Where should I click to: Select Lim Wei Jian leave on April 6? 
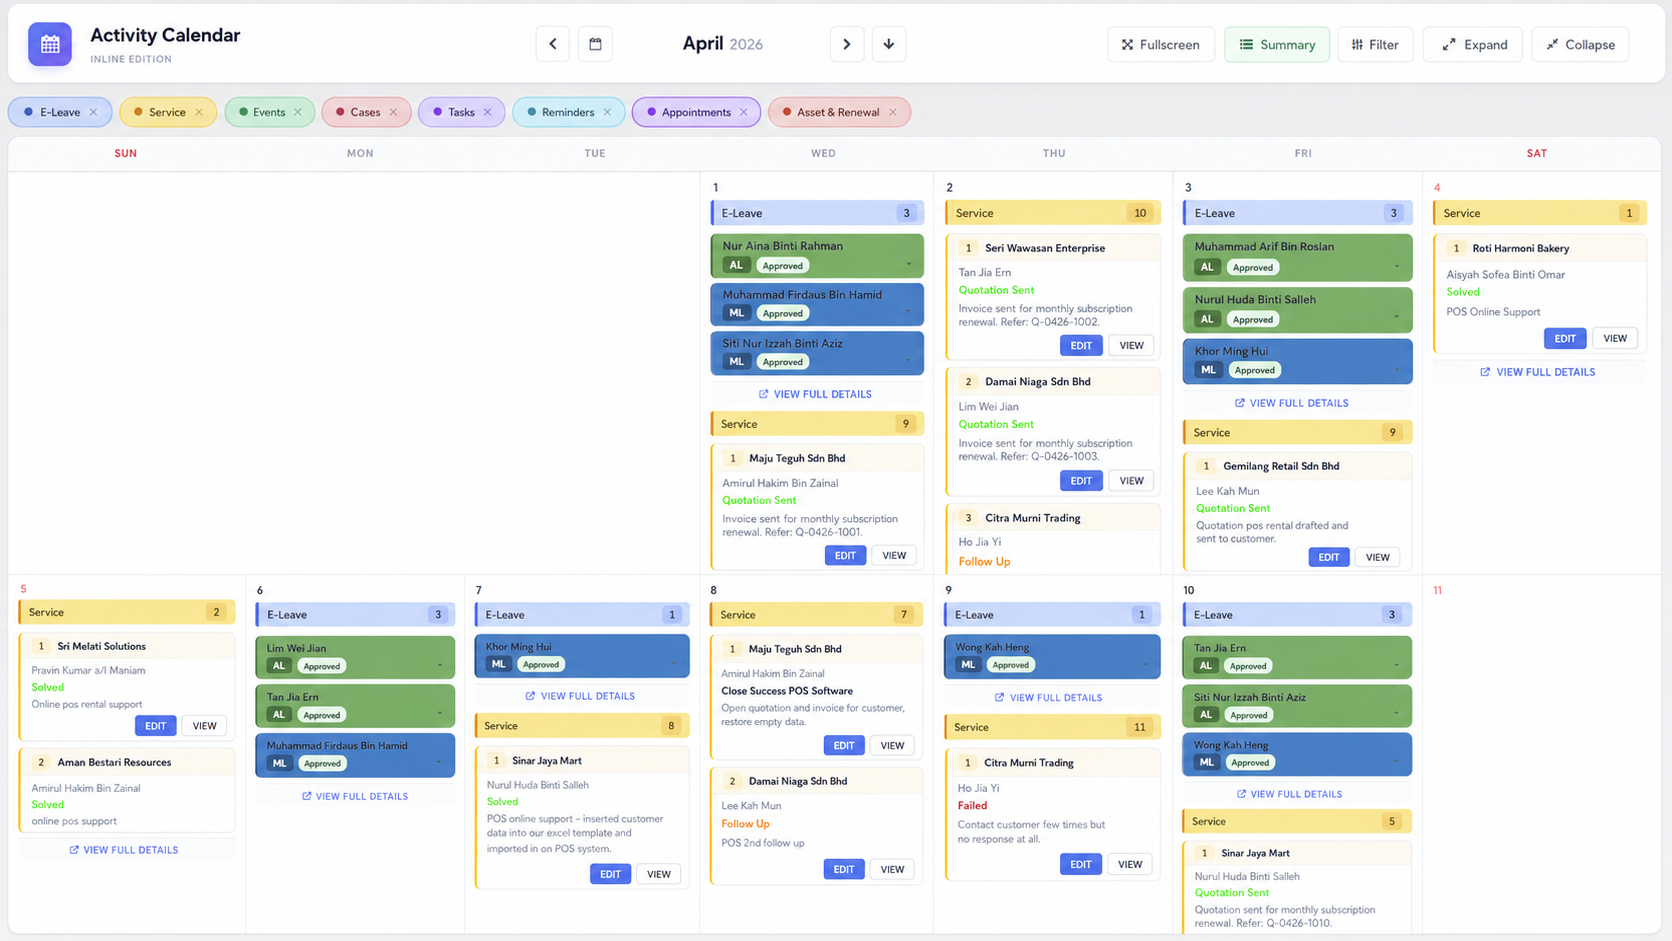355,657
